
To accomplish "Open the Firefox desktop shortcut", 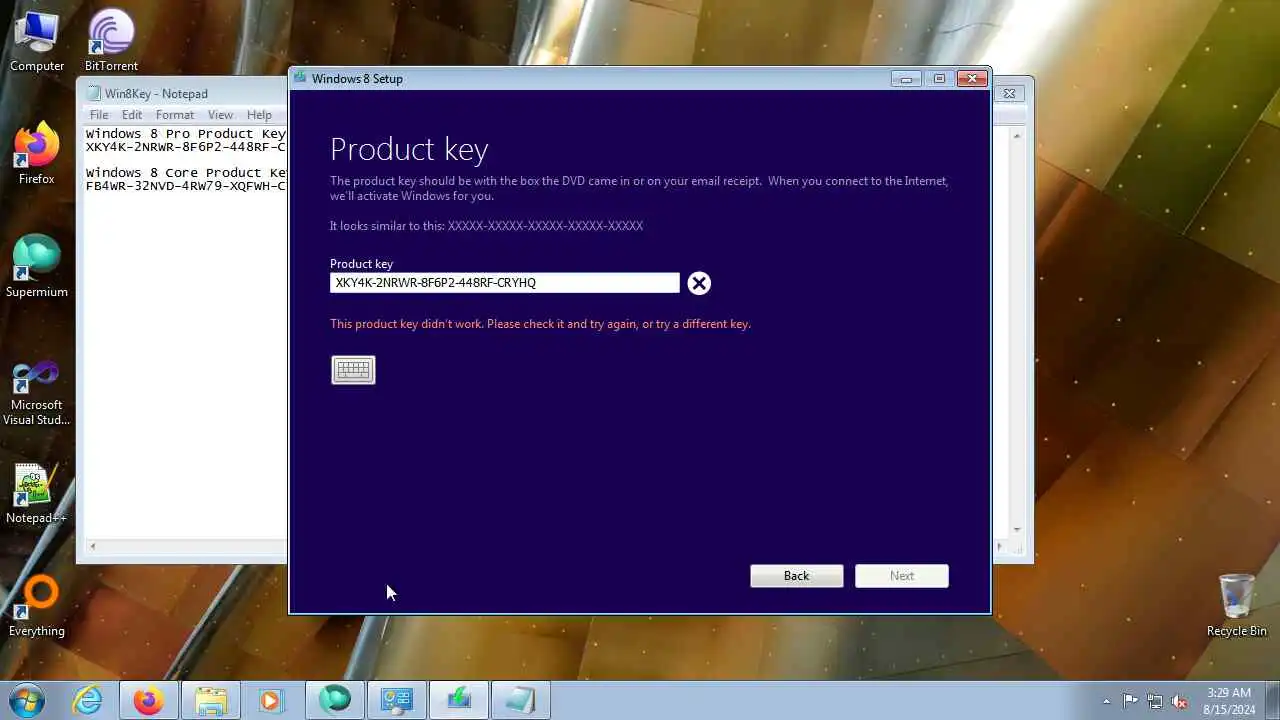I will (37, 153).
